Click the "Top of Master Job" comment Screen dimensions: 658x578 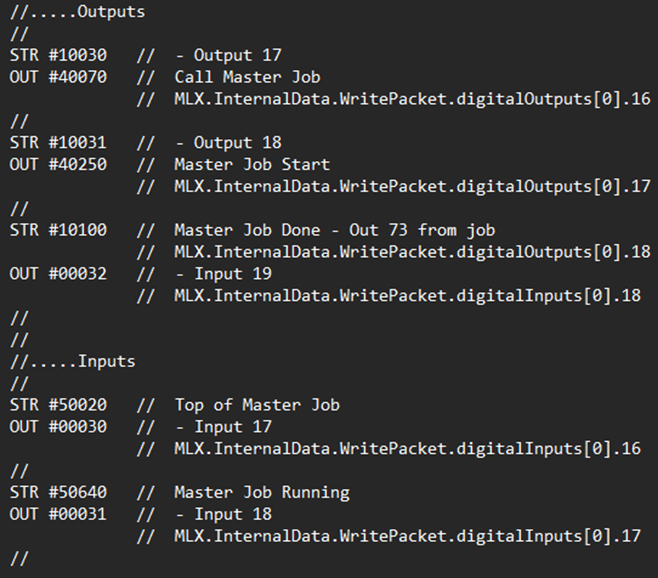(257, 405)
